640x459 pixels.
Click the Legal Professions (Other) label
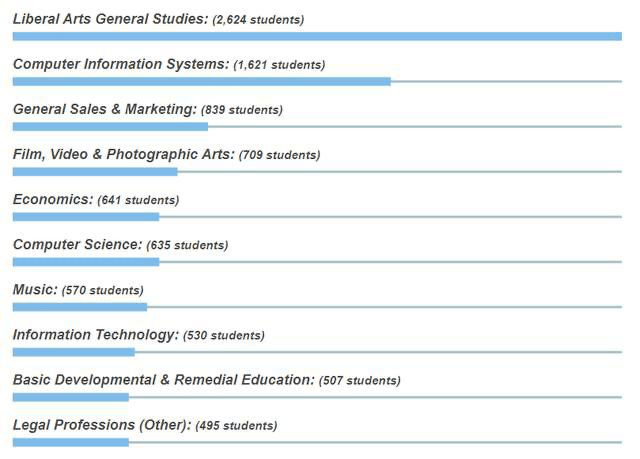pos(102,425)
